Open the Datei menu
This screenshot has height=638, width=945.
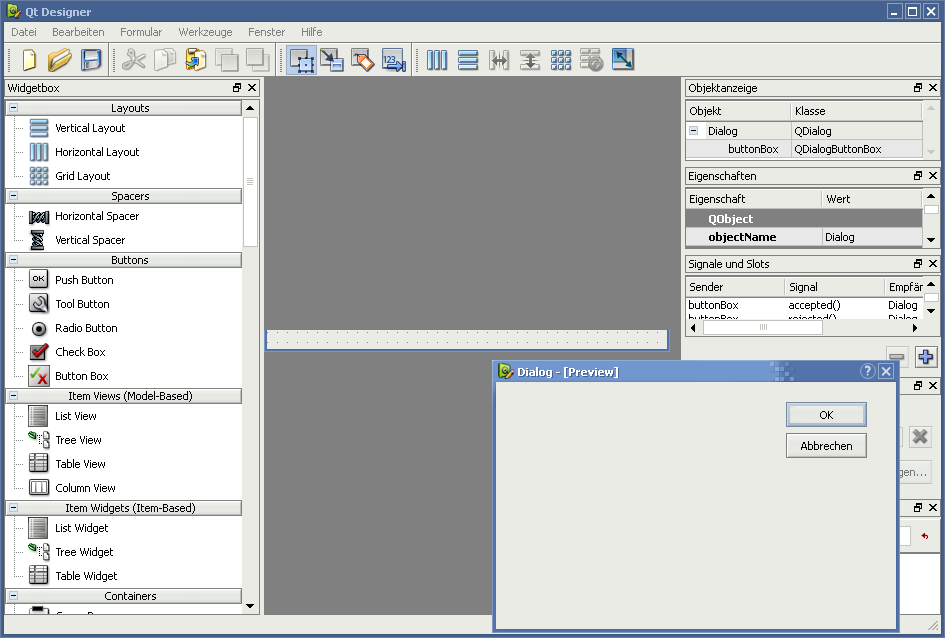pos(24,32)
